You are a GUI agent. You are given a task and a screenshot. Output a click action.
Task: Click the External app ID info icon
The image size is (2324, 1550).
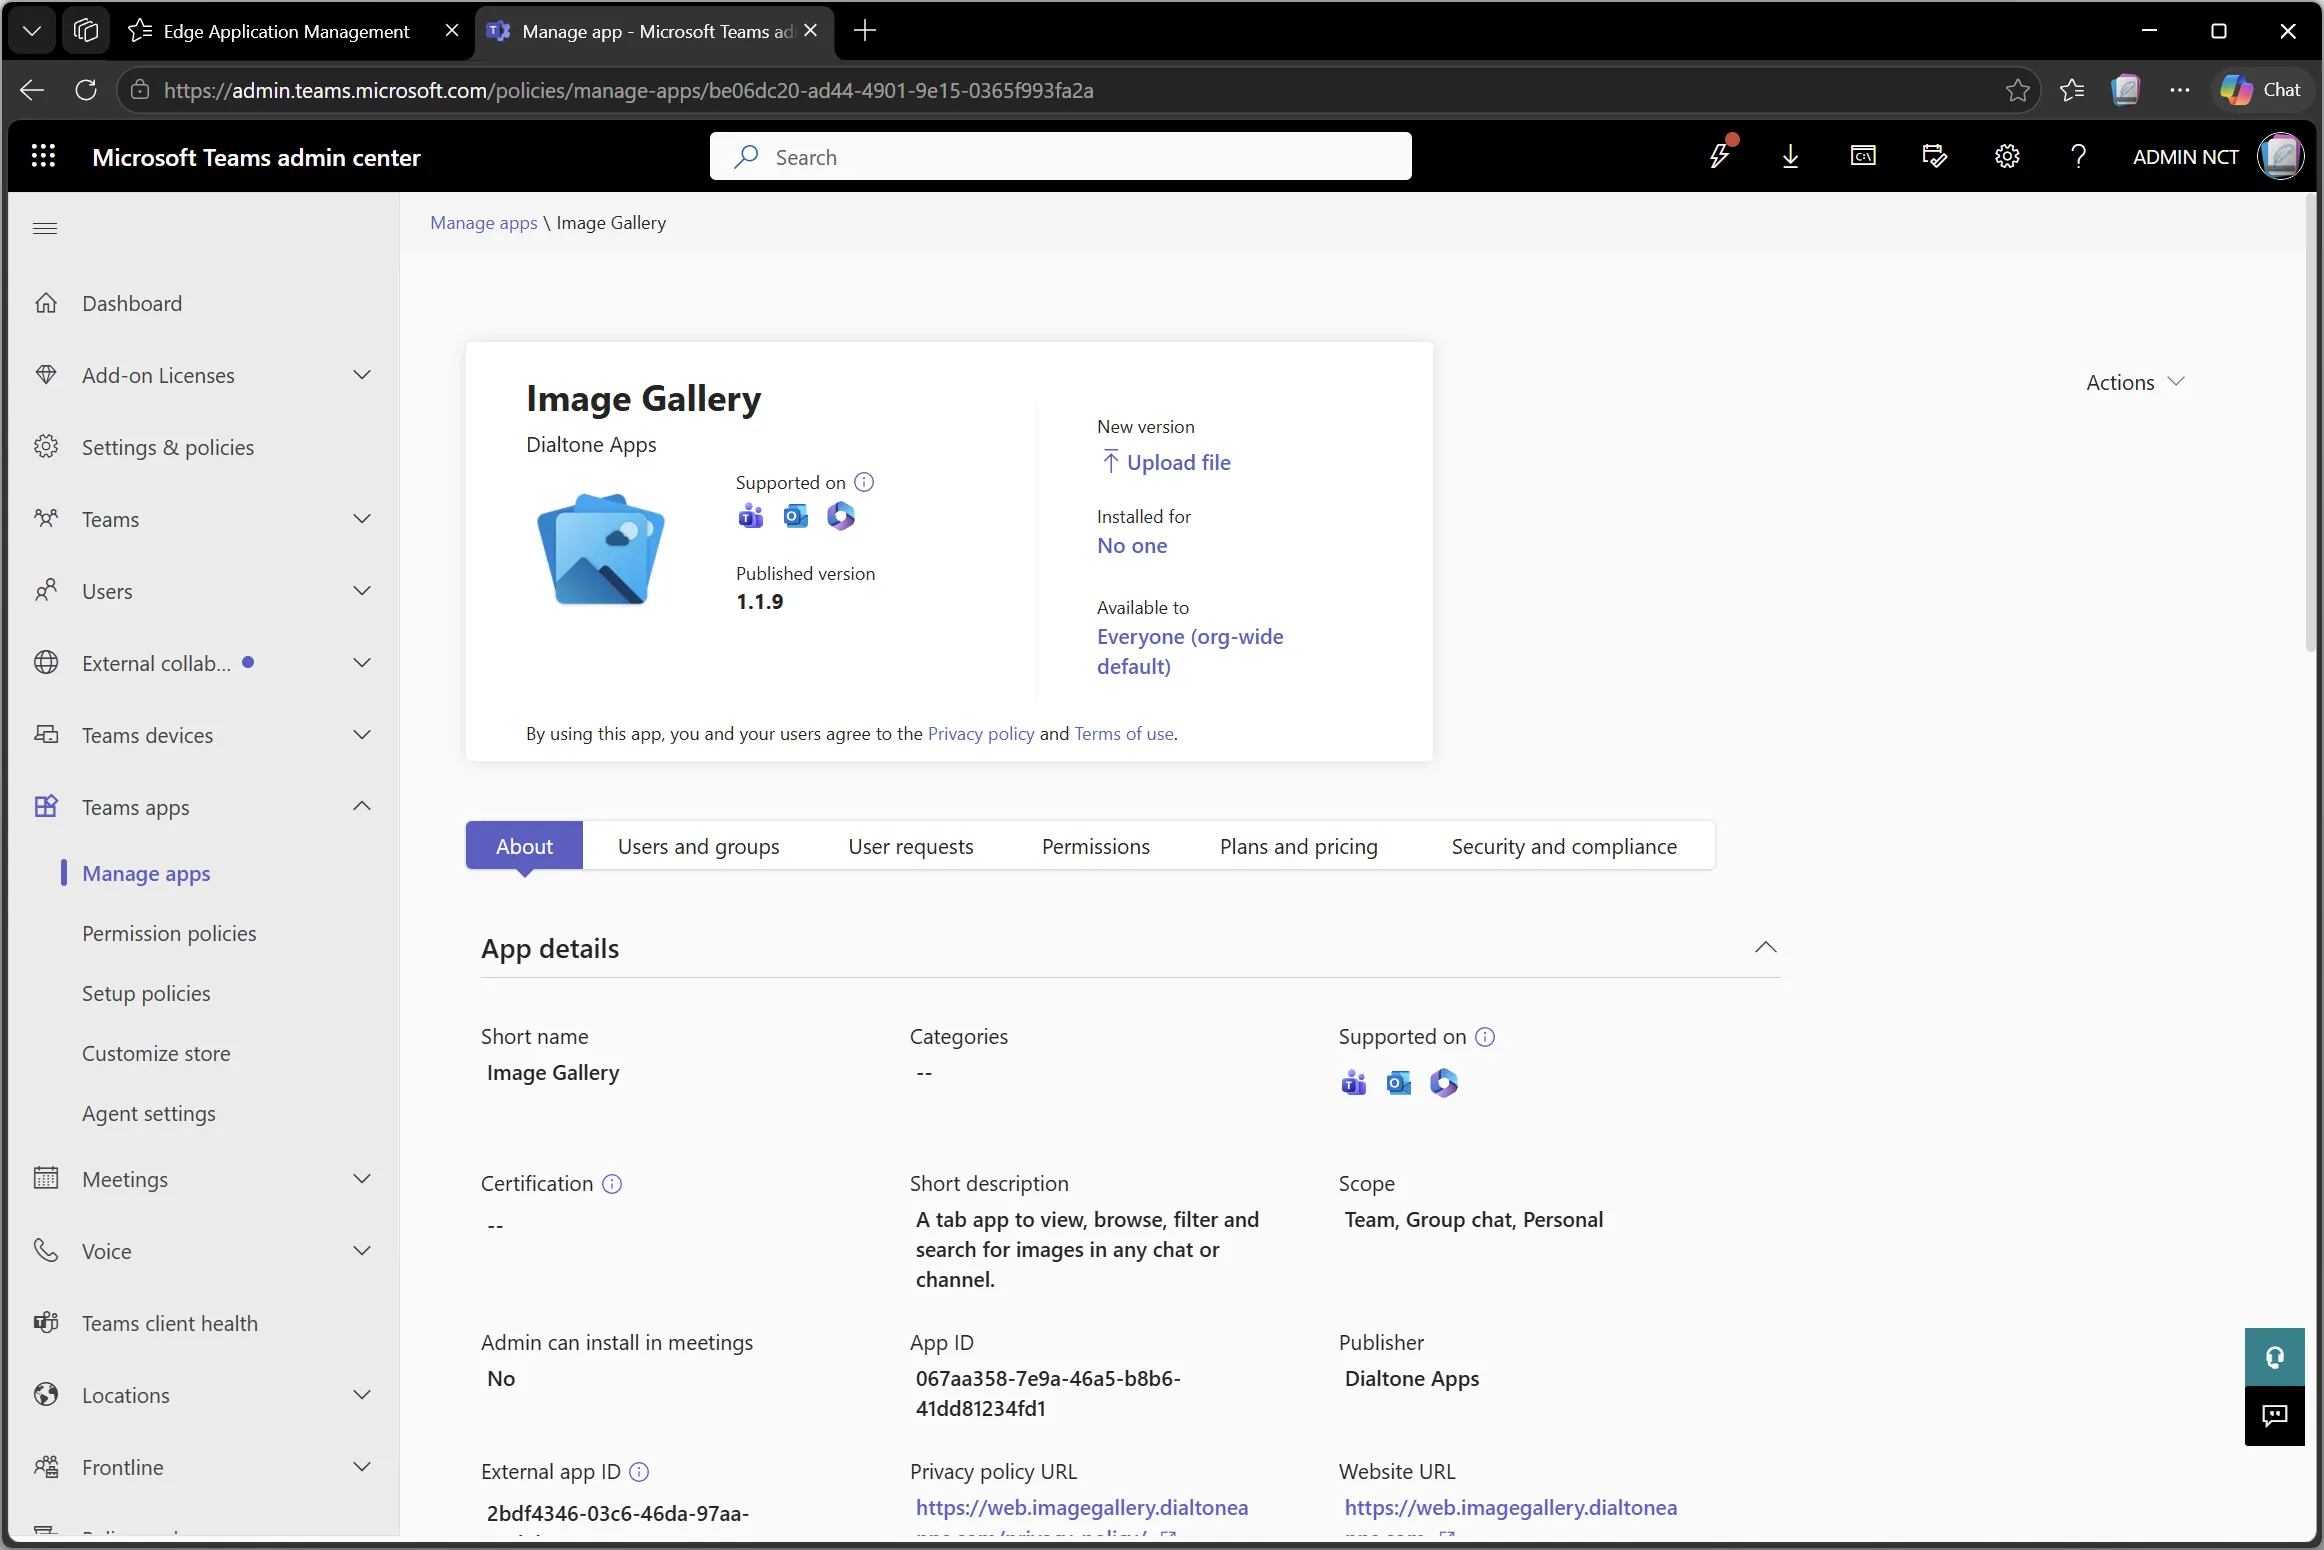click(x=640, y=1472)
